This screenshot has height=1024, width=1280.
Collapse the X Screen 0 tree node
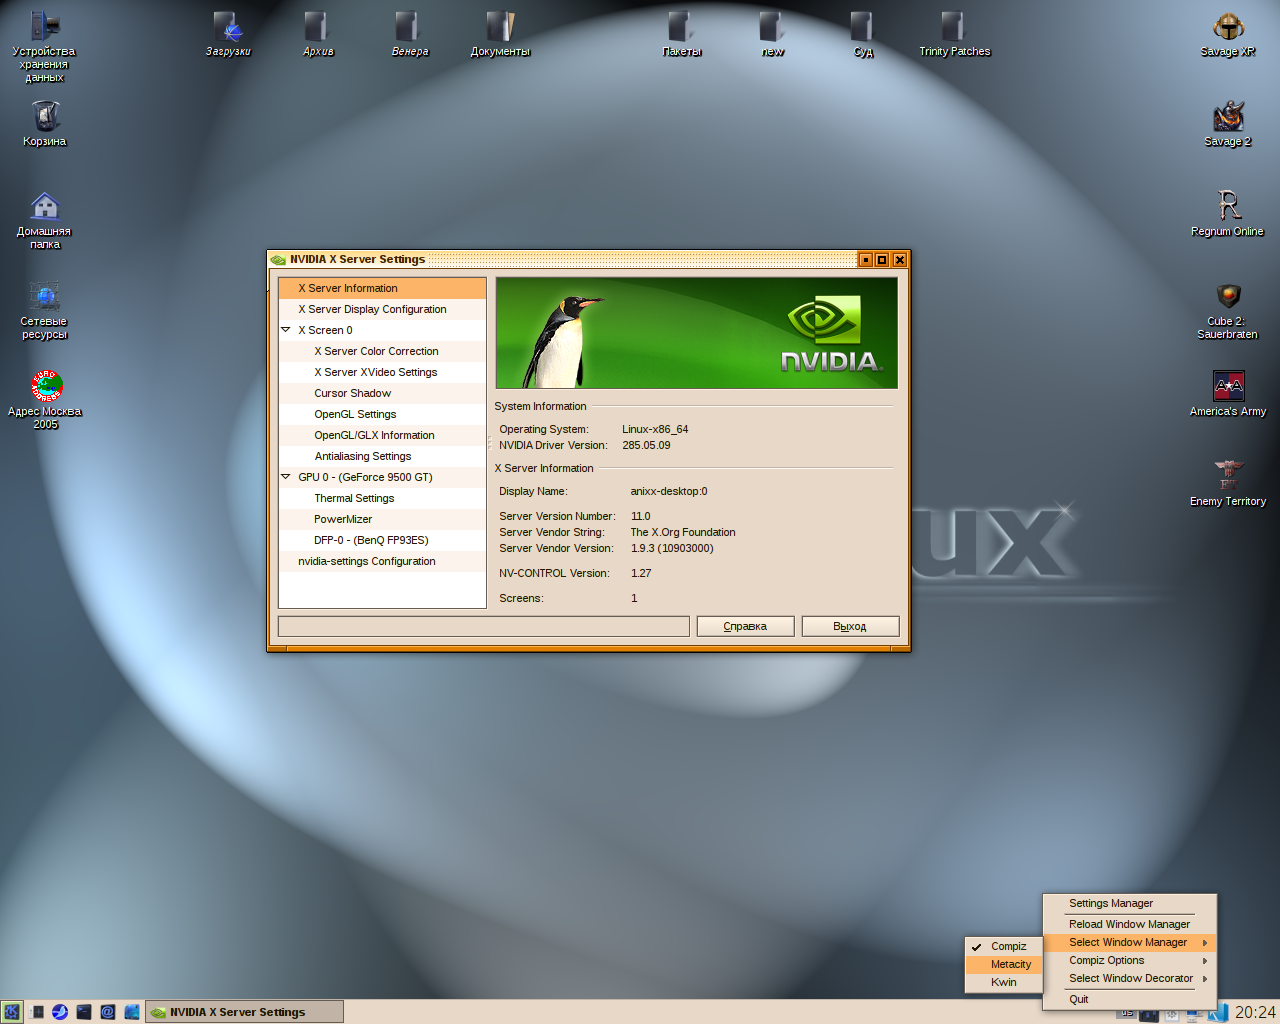(x=286, y=330)
